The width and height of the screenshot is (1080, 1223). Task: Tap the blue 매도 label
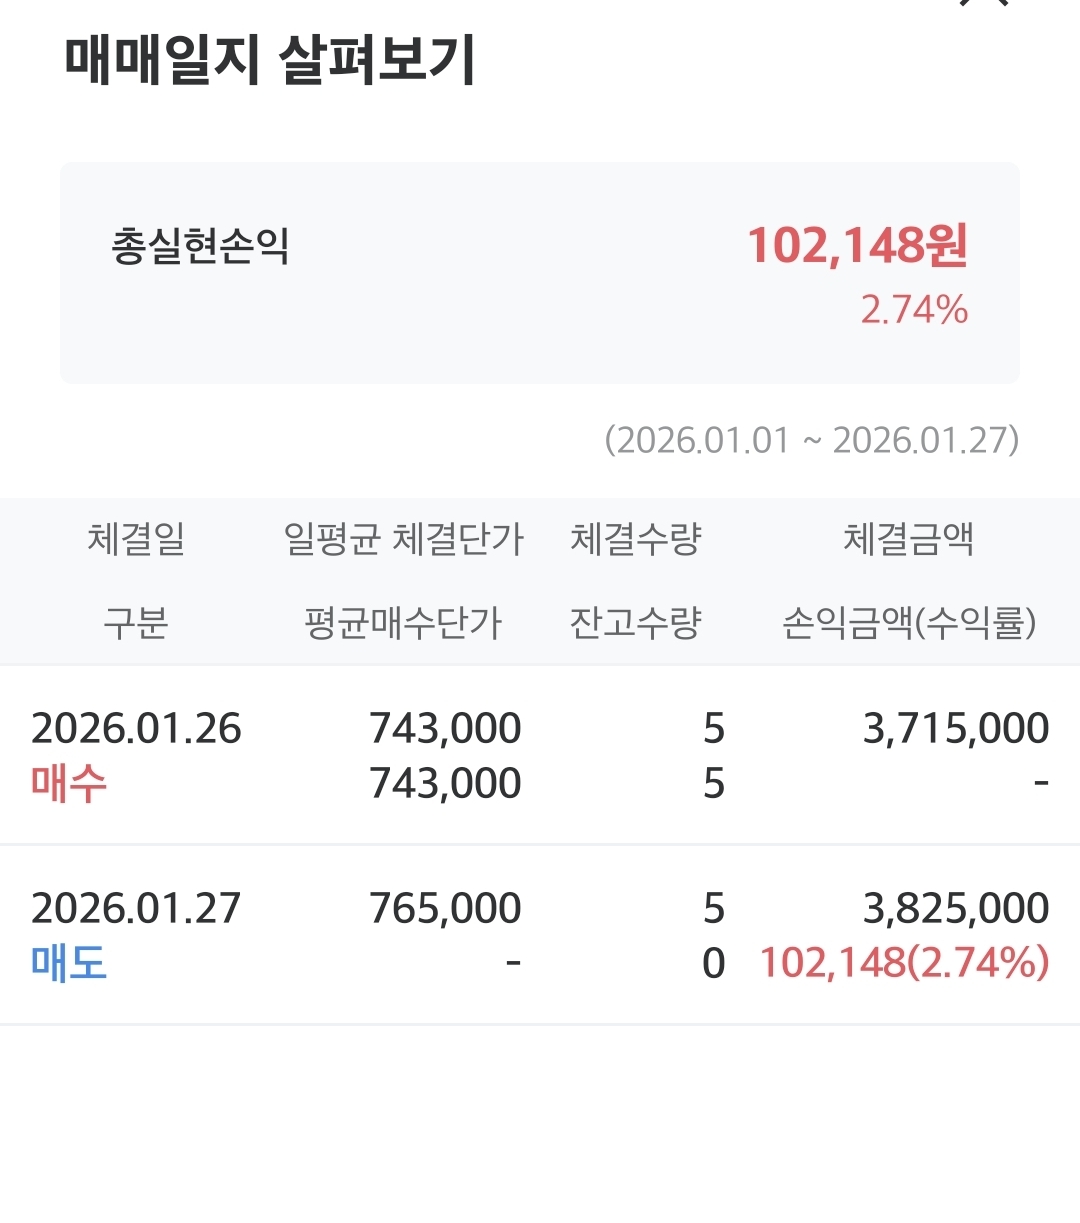69,963
